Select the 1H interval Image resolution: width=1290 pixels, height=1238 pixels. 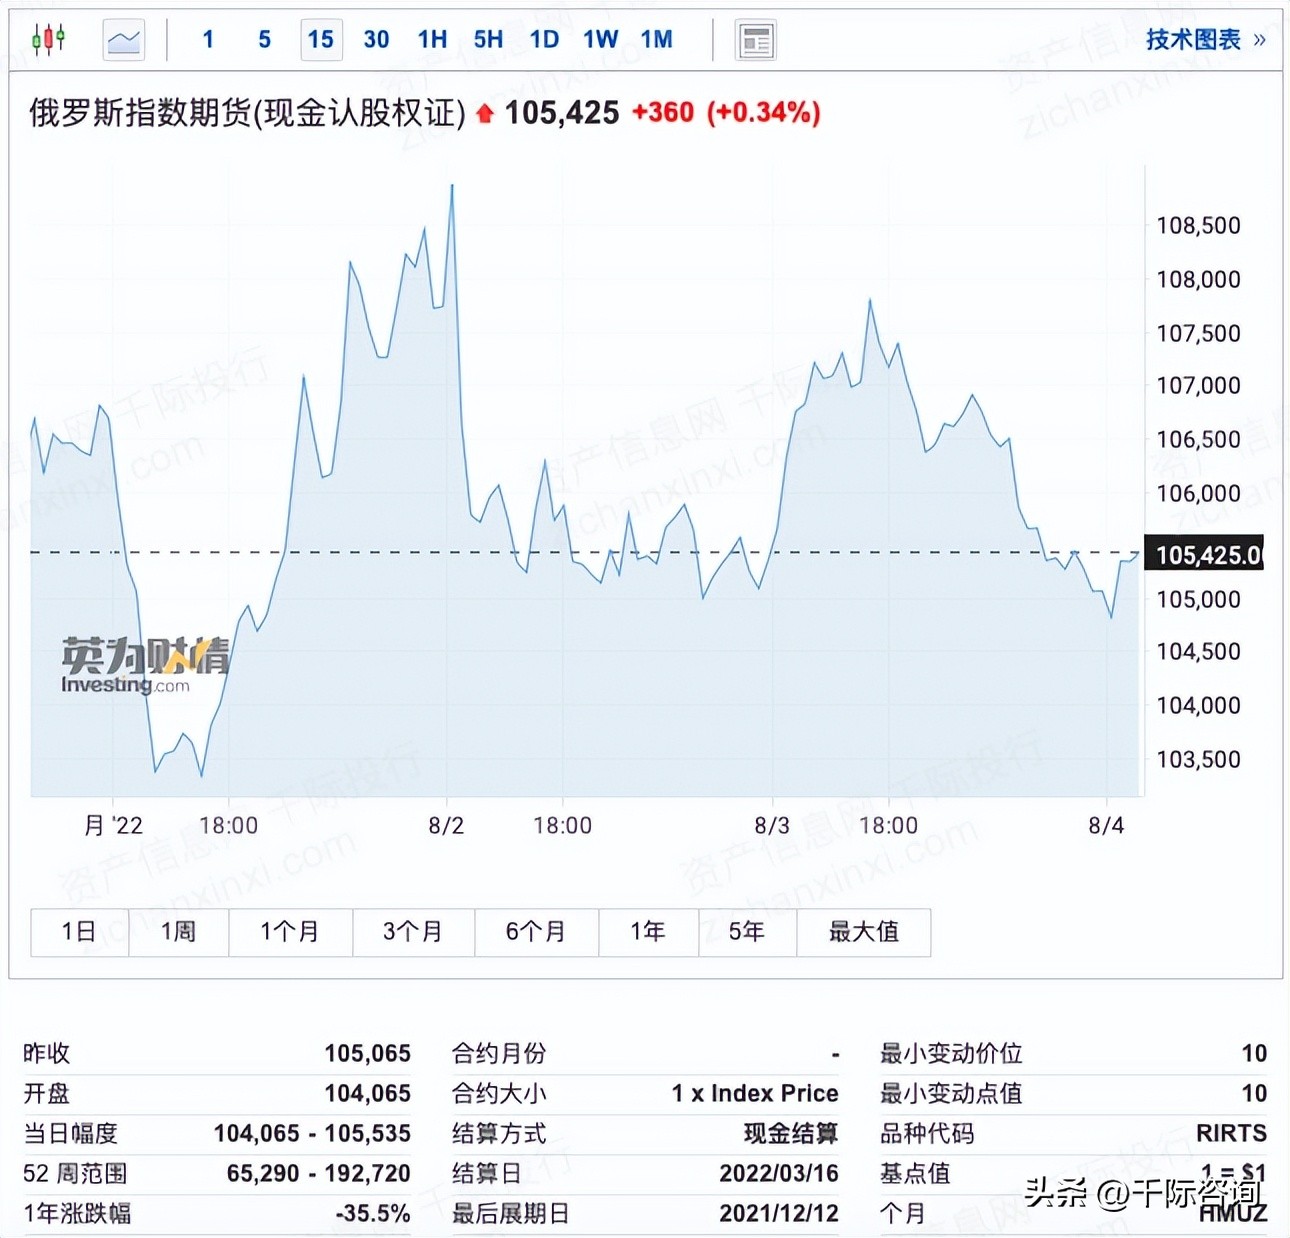431,39
